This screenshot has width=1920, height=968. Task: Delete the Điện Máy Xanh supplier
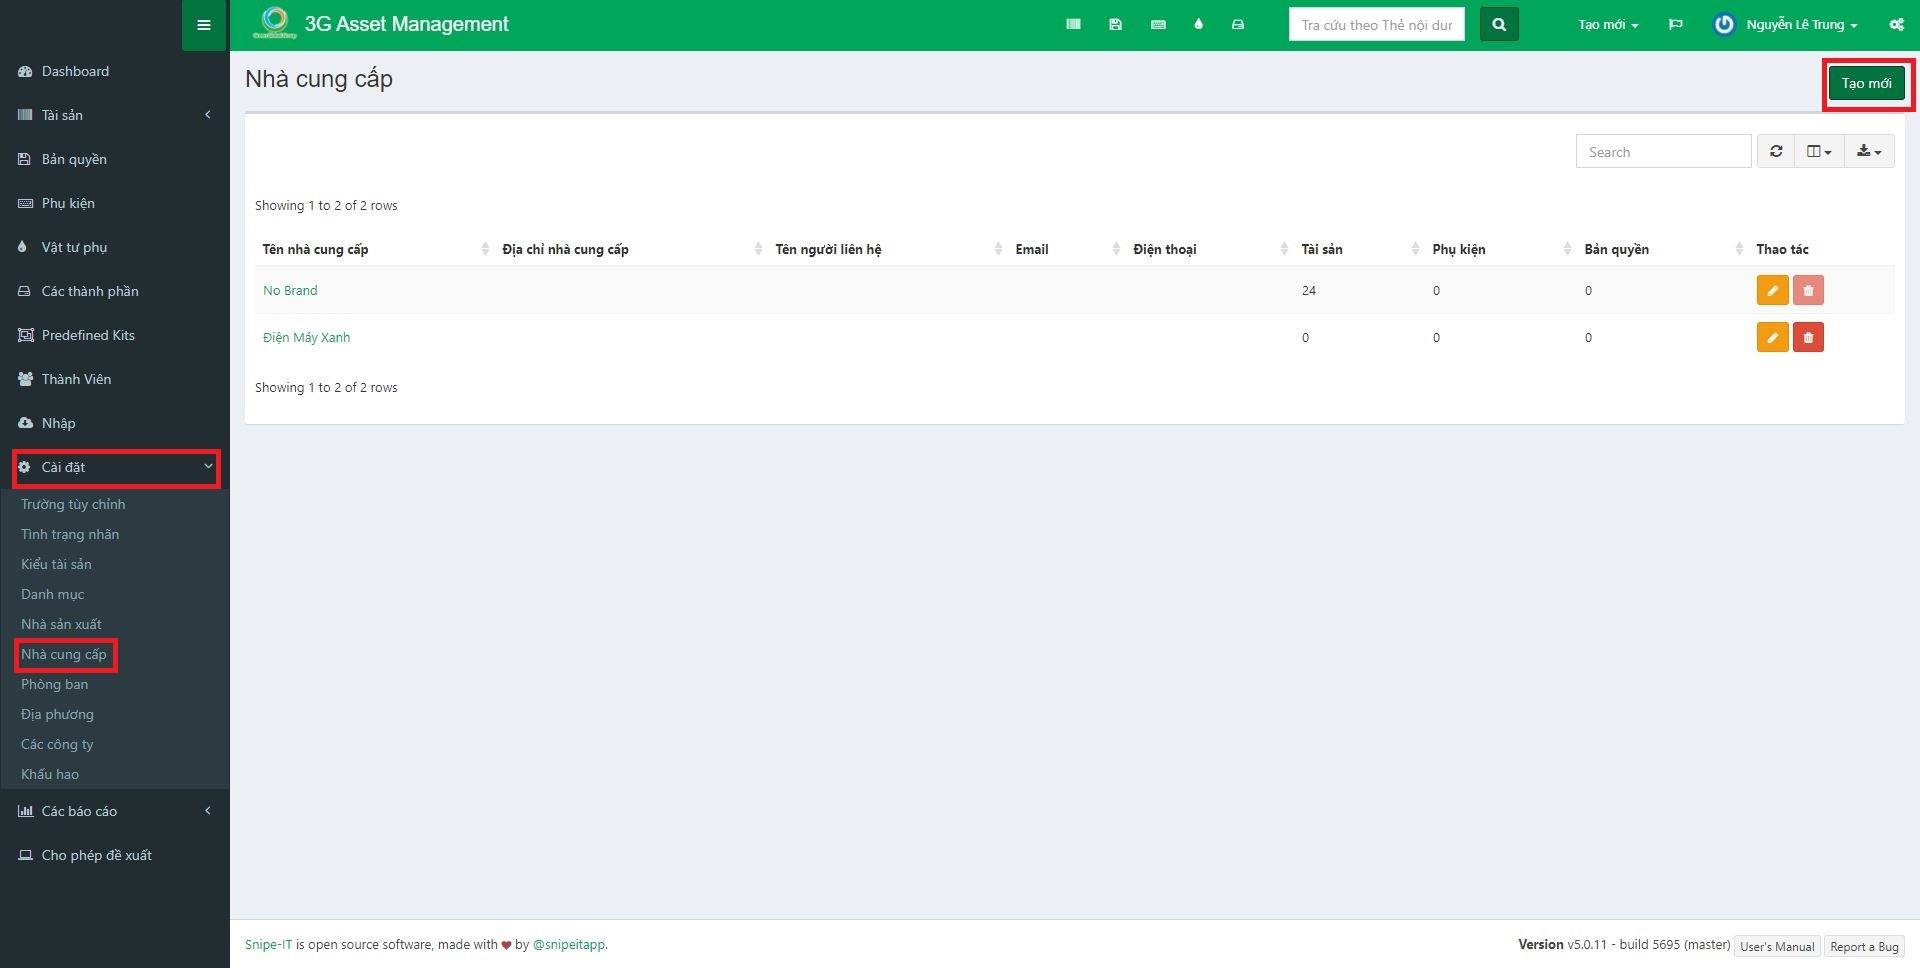click(x=1808, y=338)
